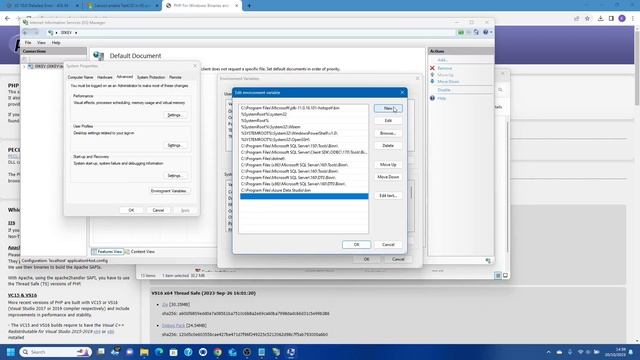Open Computer Name tab in System Properties

[x=80, y=77]
